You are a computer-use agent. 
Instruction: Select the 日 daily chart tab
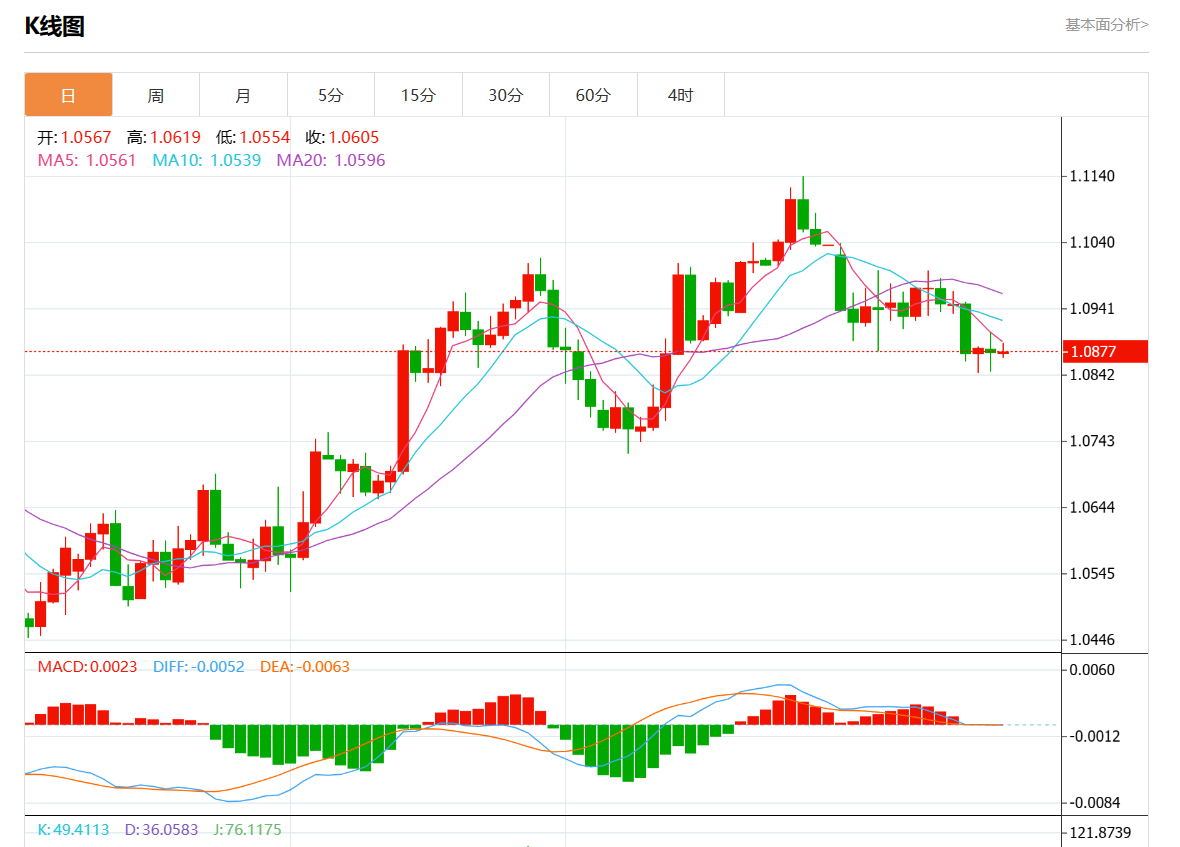(68, 95)
